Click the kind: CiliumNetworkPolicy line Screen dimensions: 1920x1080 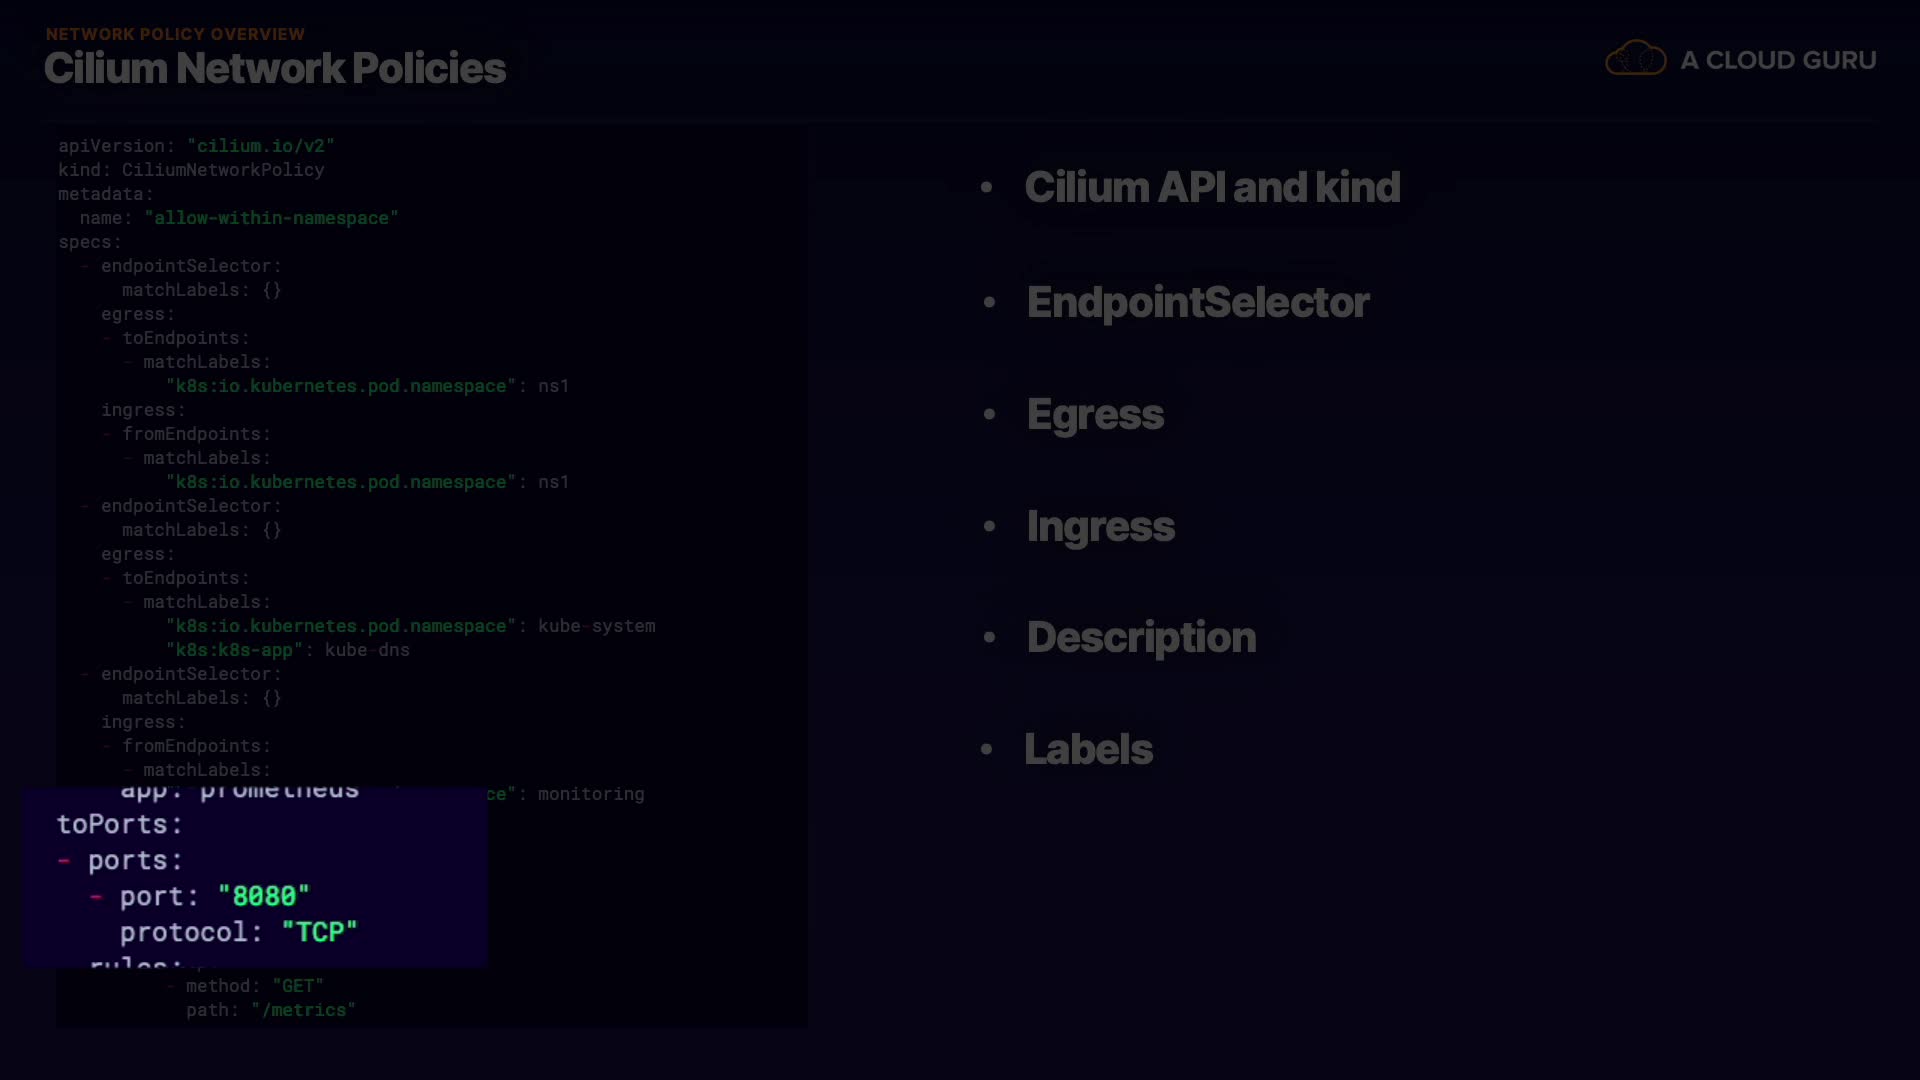[191, 170]
